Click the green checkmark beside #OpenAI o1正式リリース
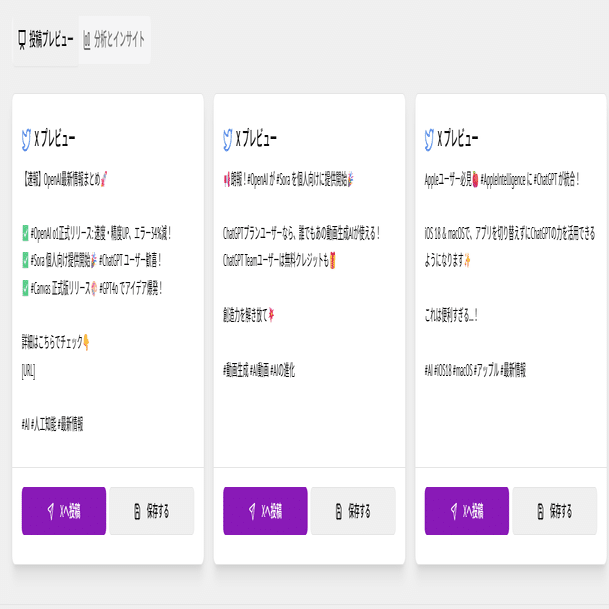This screenshot has height=609, width=609. [25, 233]
